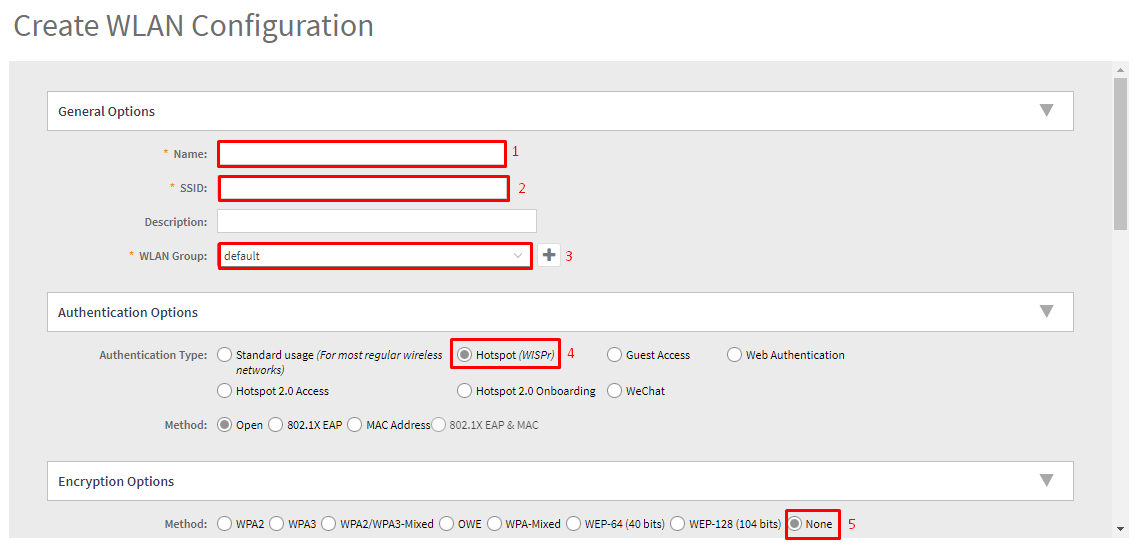
Task: Select 802.1X EAP & MAC method
Action: pyautogui.click(x=438, y=425)
